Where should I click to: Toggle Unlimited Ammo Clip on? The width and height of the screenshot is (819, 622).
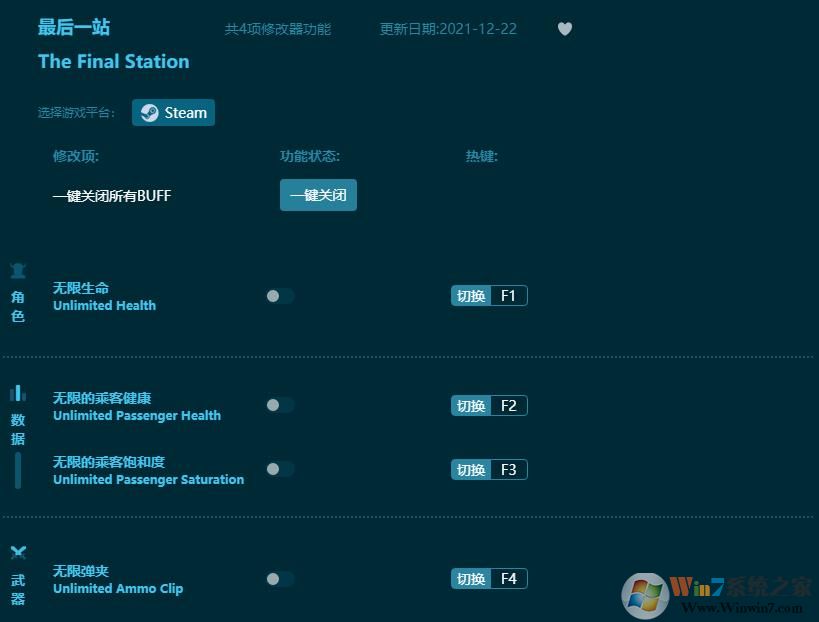pyautogui.click(x=279, y=579)
